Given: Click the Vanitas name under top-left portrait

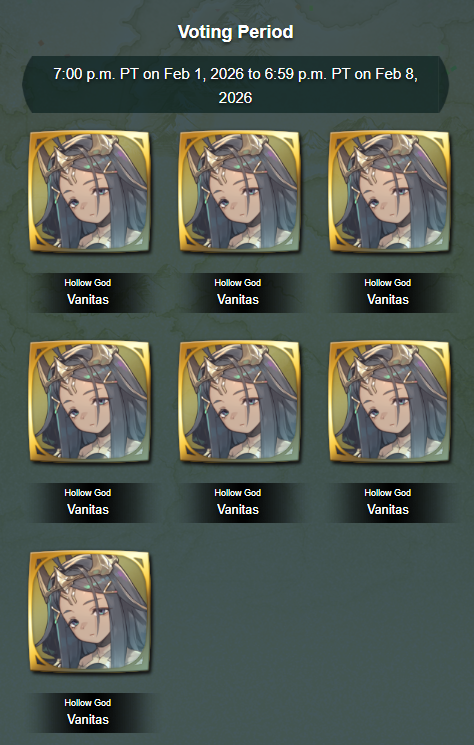Looking at the screenshot, I should click(88, 299).
